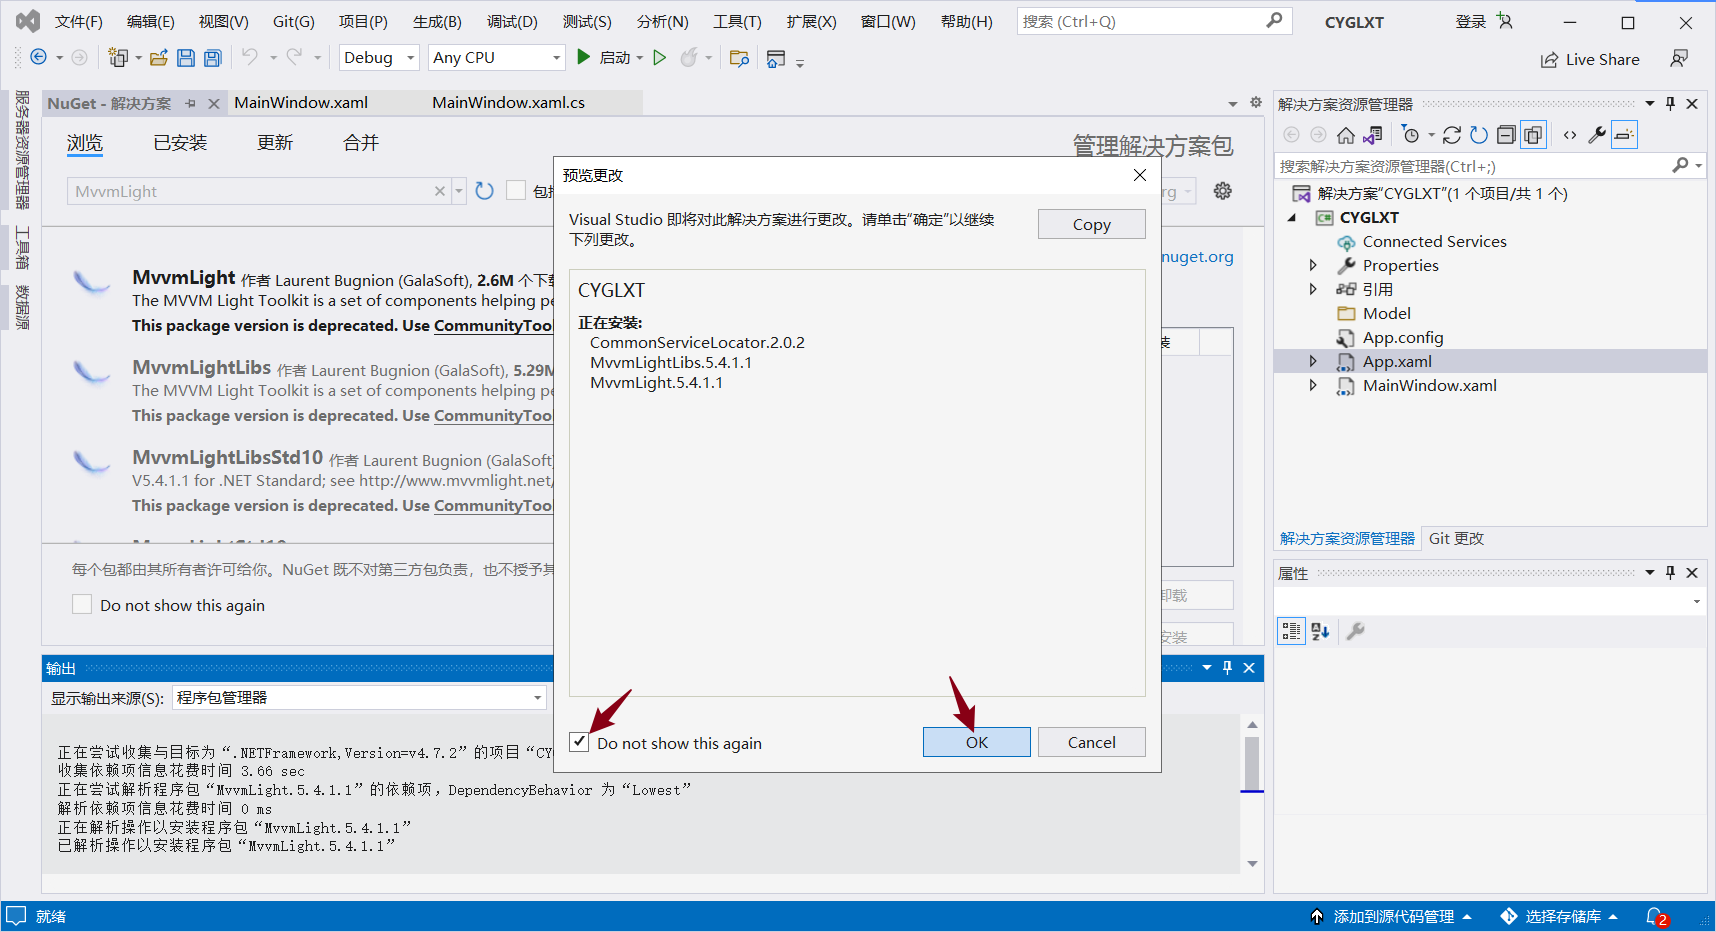Screen dimensions: 1716x932
Task: Click the Copy button in preview dialog
Action: point(1091,224)
